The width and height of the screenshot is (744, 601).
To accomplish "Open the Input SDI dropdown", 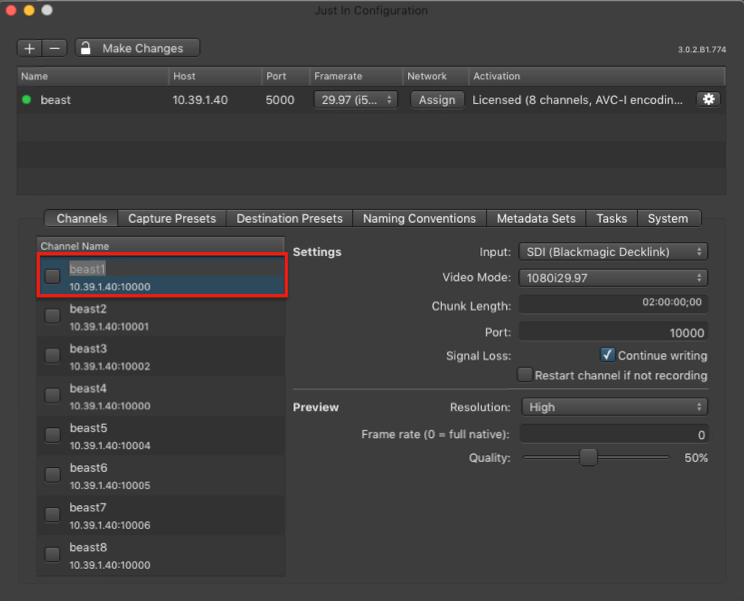I will 613,252.
